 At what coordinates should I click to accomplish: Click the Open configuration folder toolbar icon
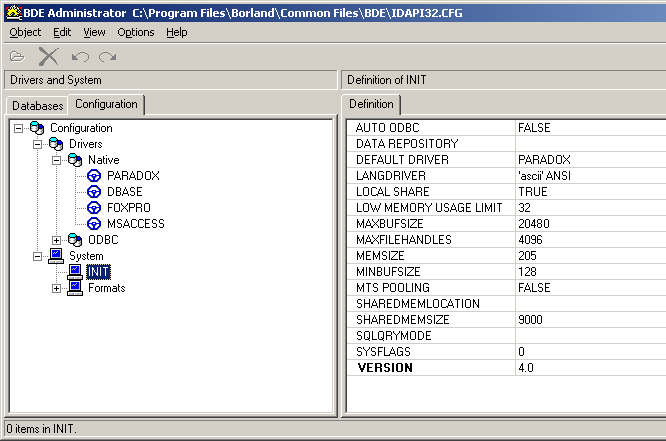pos(17,57)
